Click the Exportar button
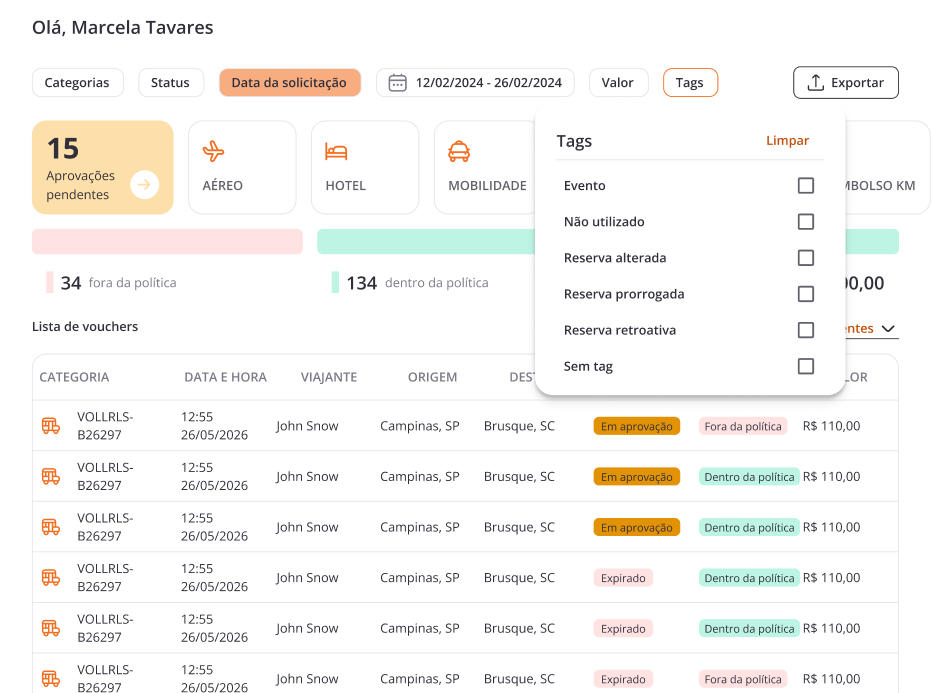Screen dimensions: 932x693 pyautogui.click(x=846, y=83)
